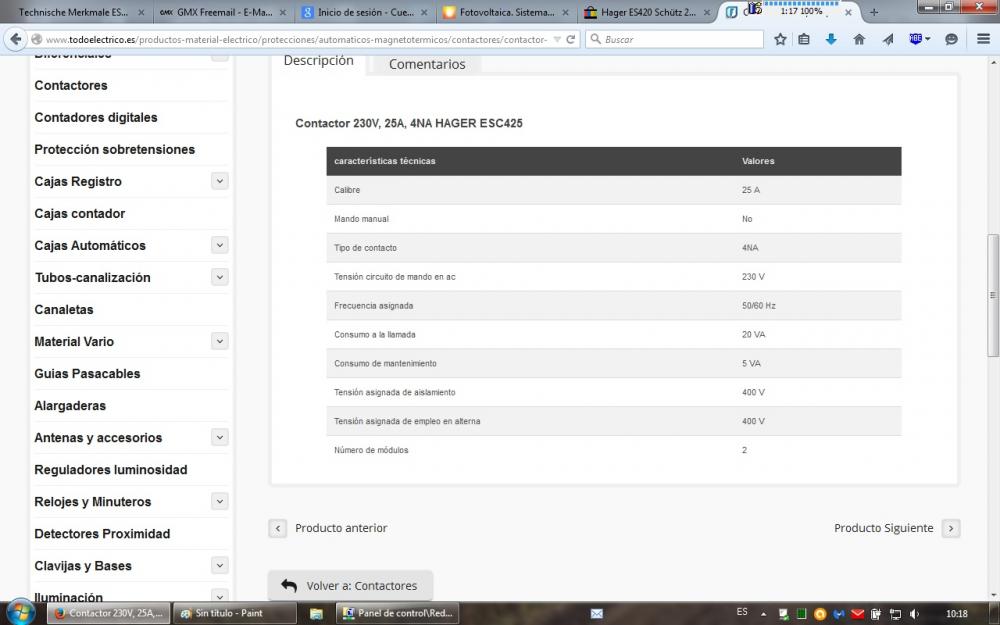Click the envelope mail icon in taskbar
1000x625 pixels.
pos(596,614)
